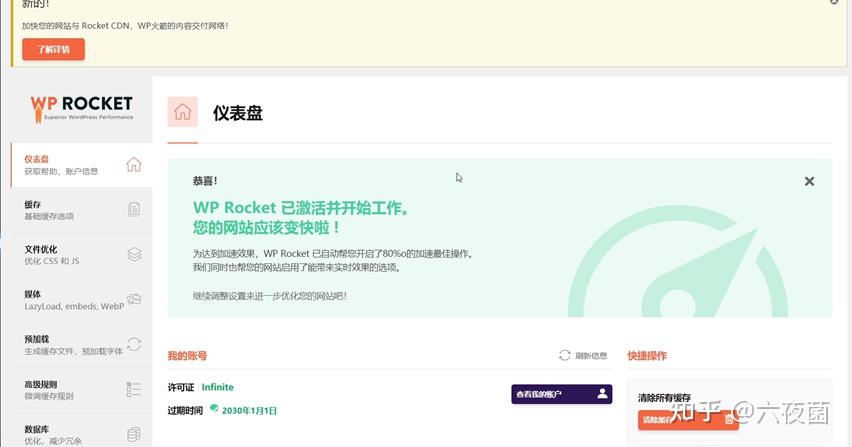
Task: Open the 文件优化 sidebar menu item
Action: tap(82, 255)
